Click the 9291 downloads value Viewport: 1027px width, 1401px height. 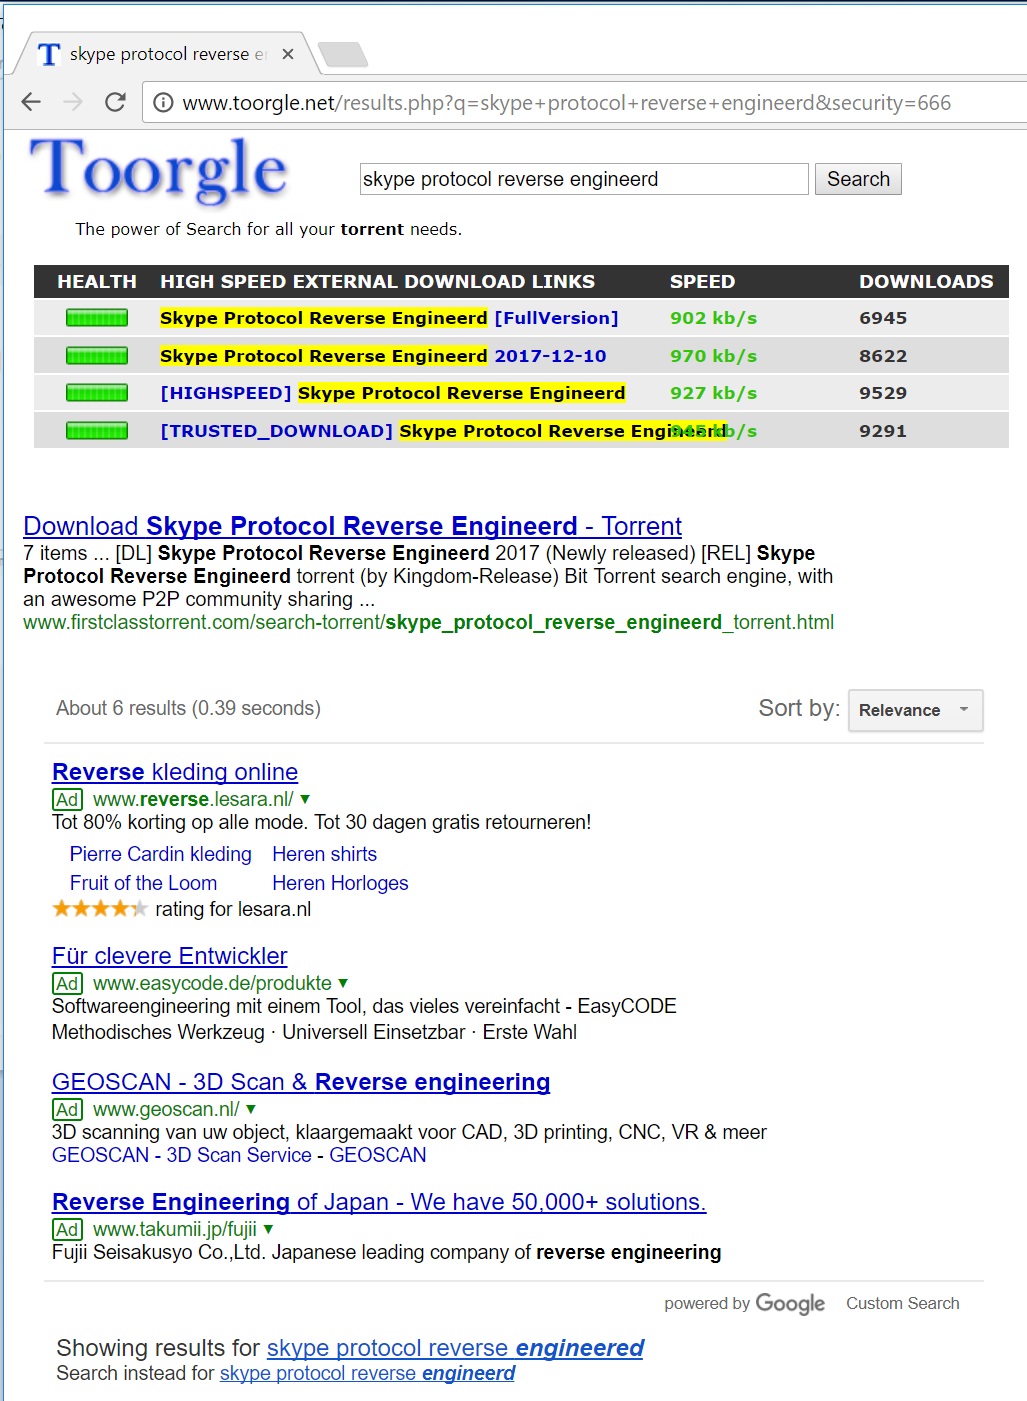(883, 431)
